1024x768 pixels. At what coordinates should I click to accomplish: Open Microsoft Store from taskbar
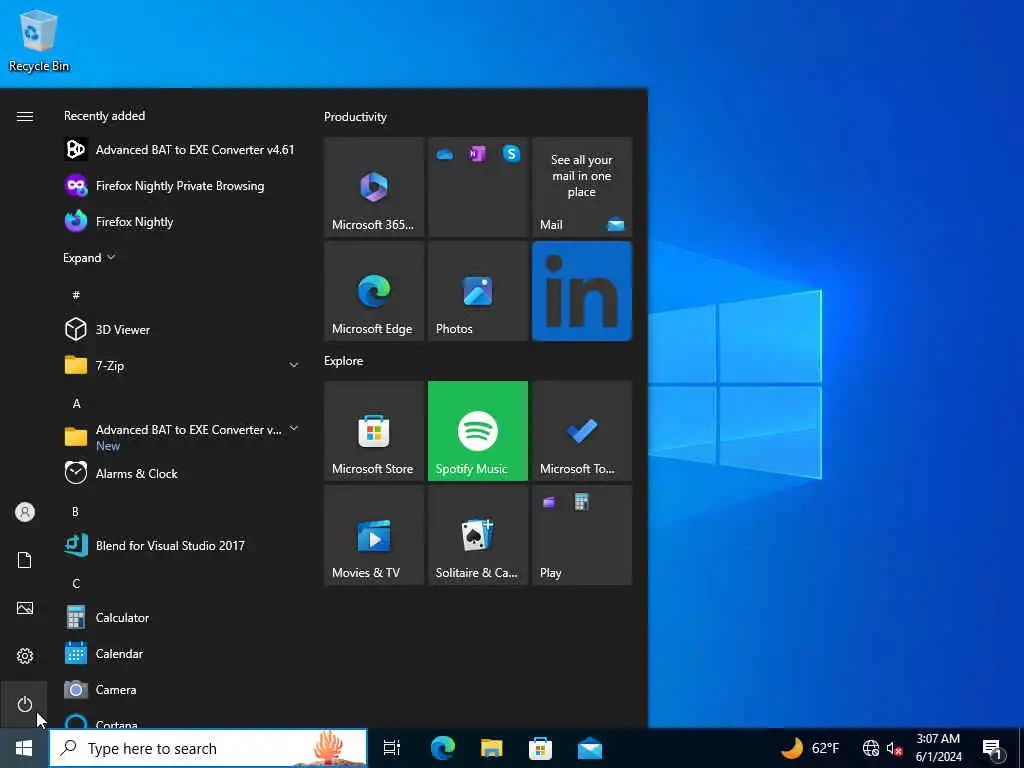[540, 748]
